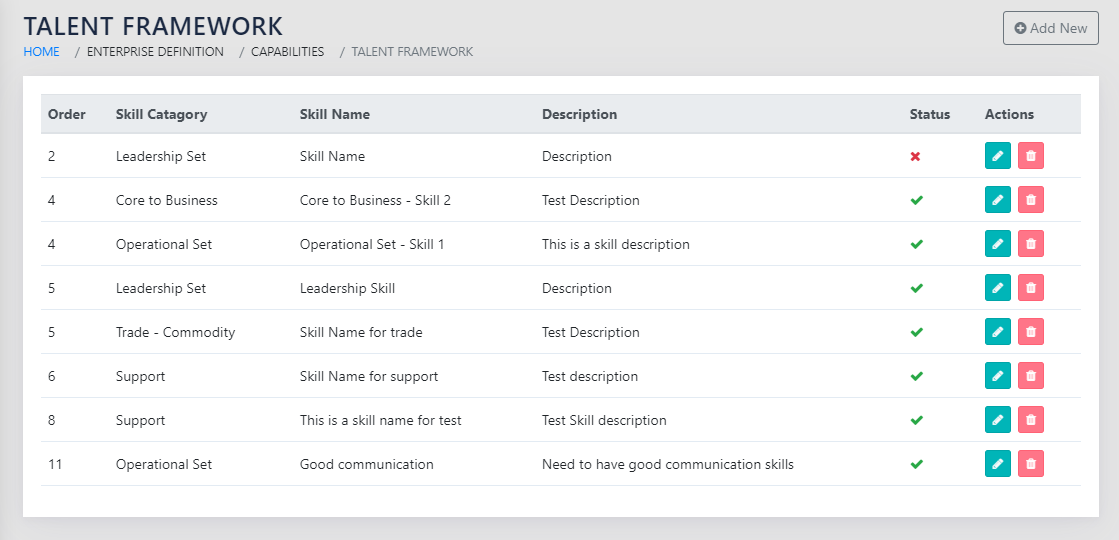The image size is (1119, 540).
Task: Click the Skill Catagory column header
Action: point(161,114)
